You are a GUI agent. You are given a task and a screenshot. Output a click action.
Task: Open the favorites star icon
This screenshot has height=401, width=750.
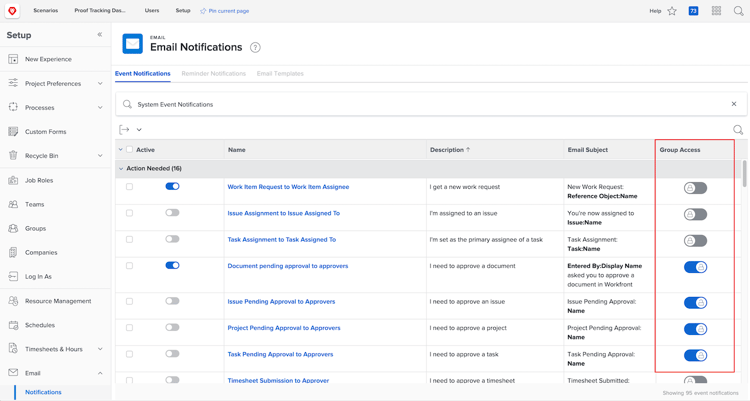[x=672, y=11]
